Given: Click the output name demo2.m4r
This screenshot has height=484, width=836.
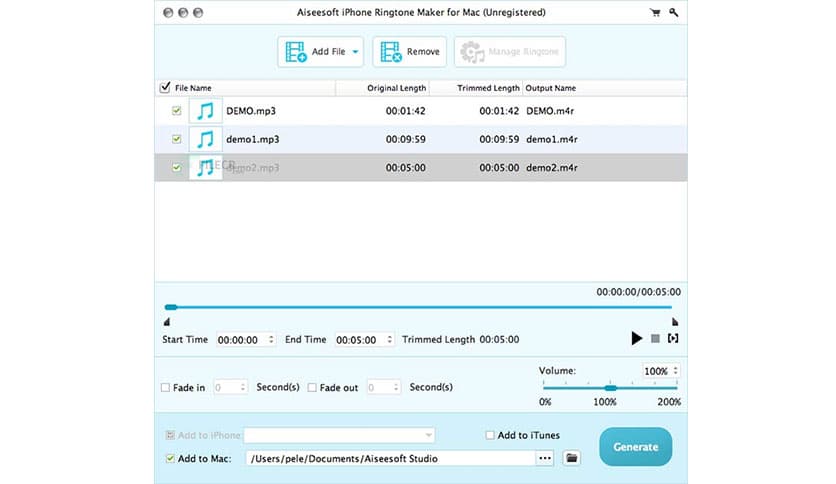Looking at the screenshot, I should 552,167.
